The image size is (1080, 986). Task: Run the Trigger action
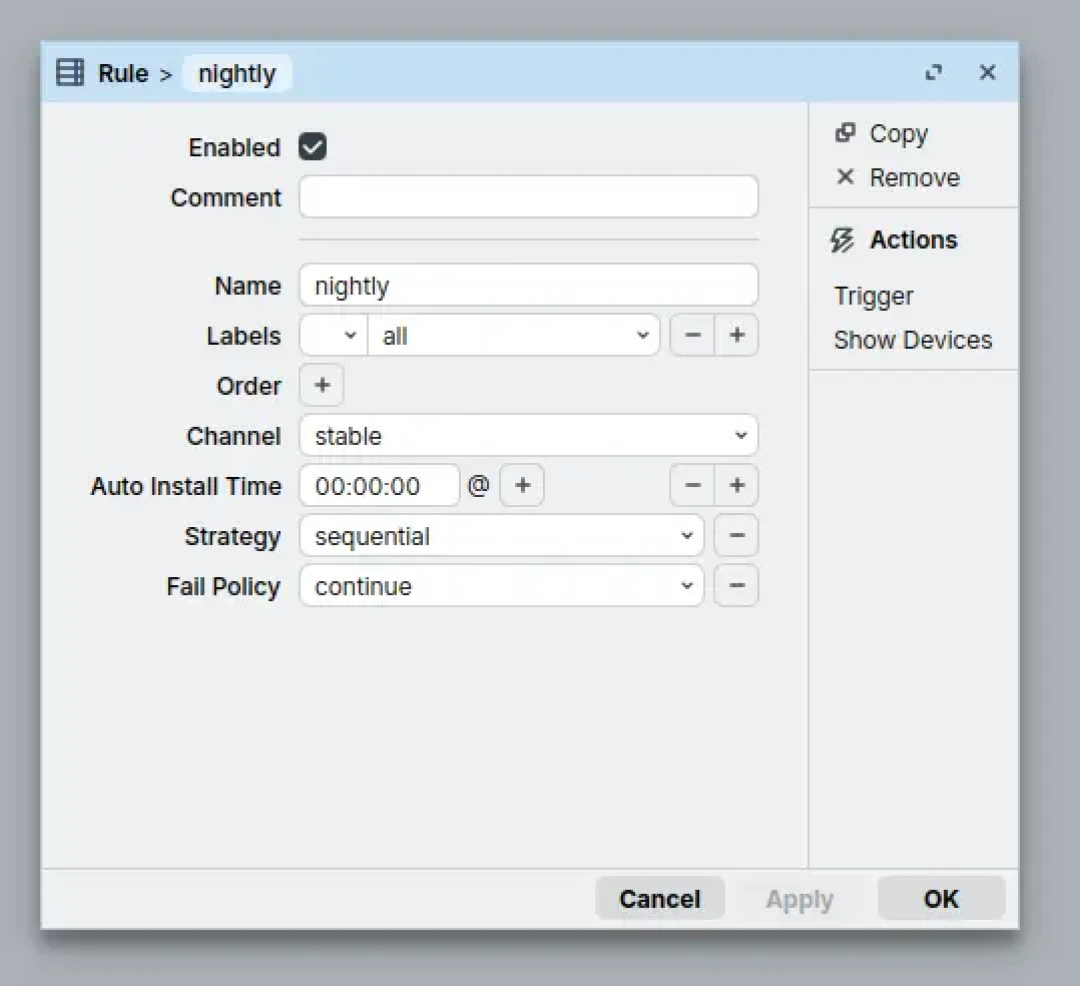pyautogui.click(x=873, y=296)
